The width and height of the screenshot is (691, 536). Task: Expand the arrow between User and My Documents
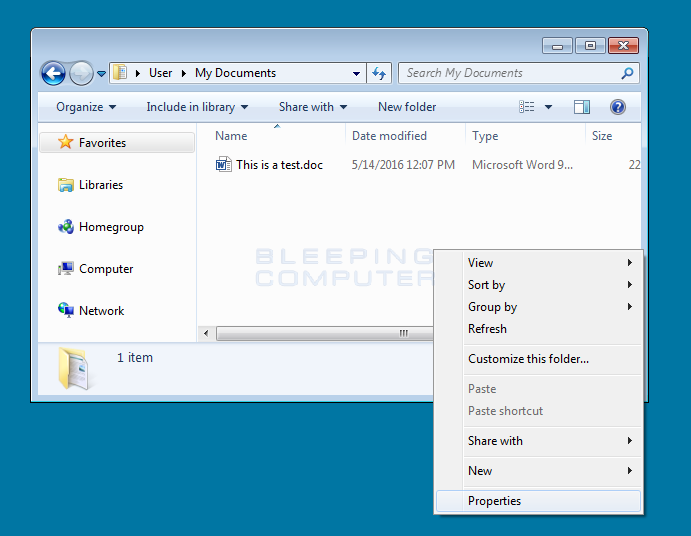(184, 73)
